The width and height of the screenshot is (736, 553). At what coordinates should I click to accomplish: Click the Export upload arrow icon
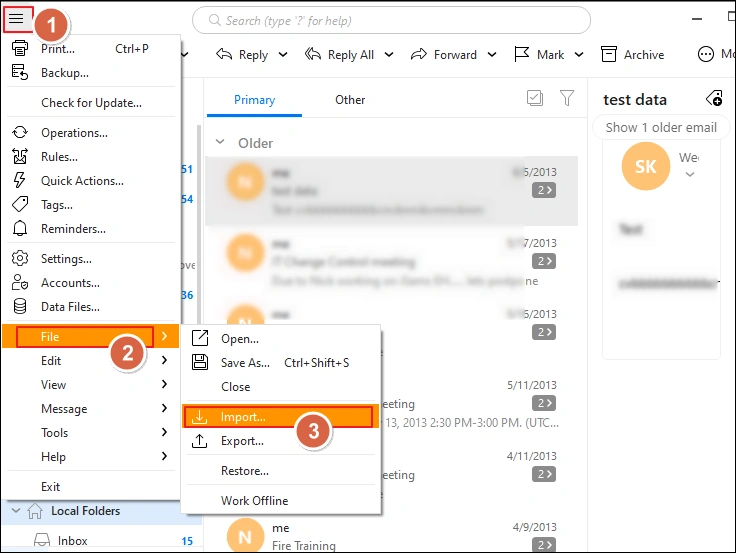coord(199,440)
